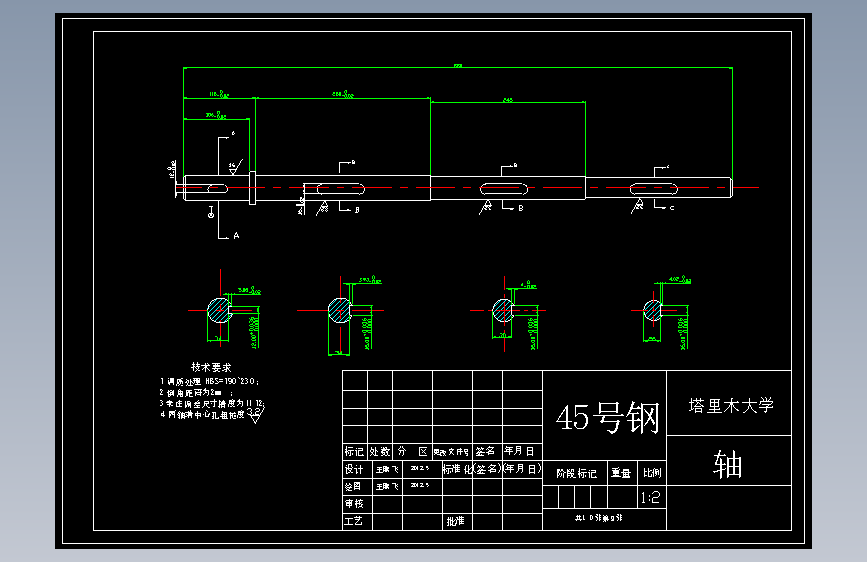The width and height of the screenshot is (867, 562).
Task: Select requirement line 'HBS=190~230'
Action: point(210,381)
